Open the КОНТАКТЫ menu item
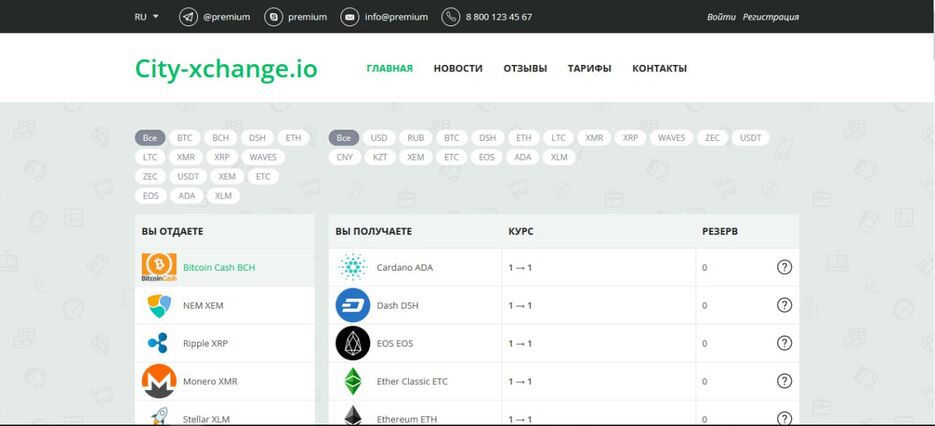The height and width of the screenshot is (426, 935). [660, 68]
